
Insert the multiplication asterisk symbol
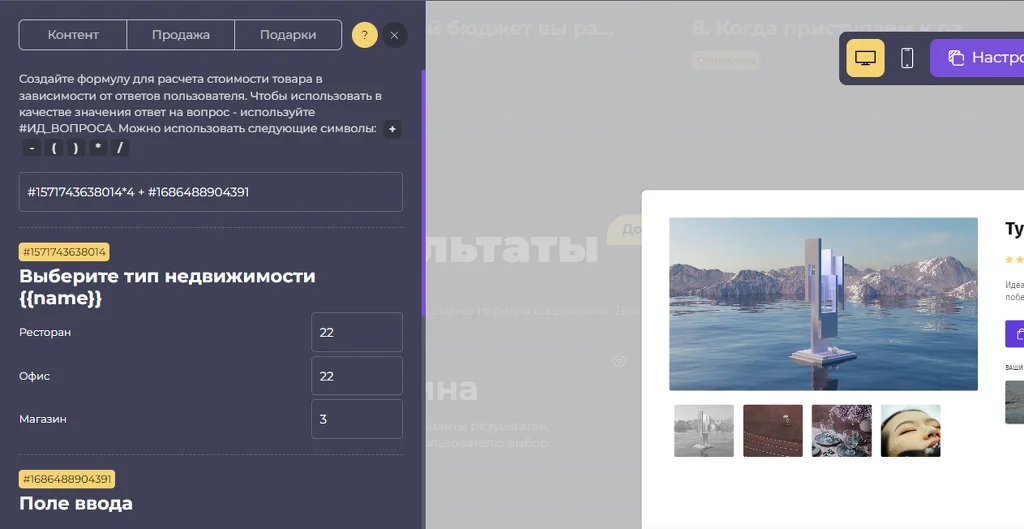(98, 148)
